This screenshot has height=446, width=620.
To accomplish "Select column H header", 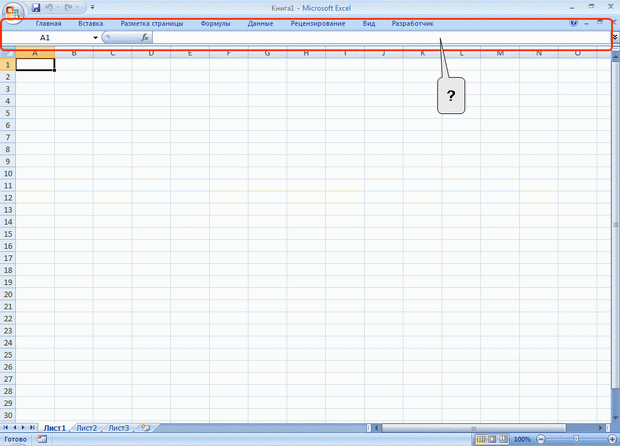I will [306, 53].
